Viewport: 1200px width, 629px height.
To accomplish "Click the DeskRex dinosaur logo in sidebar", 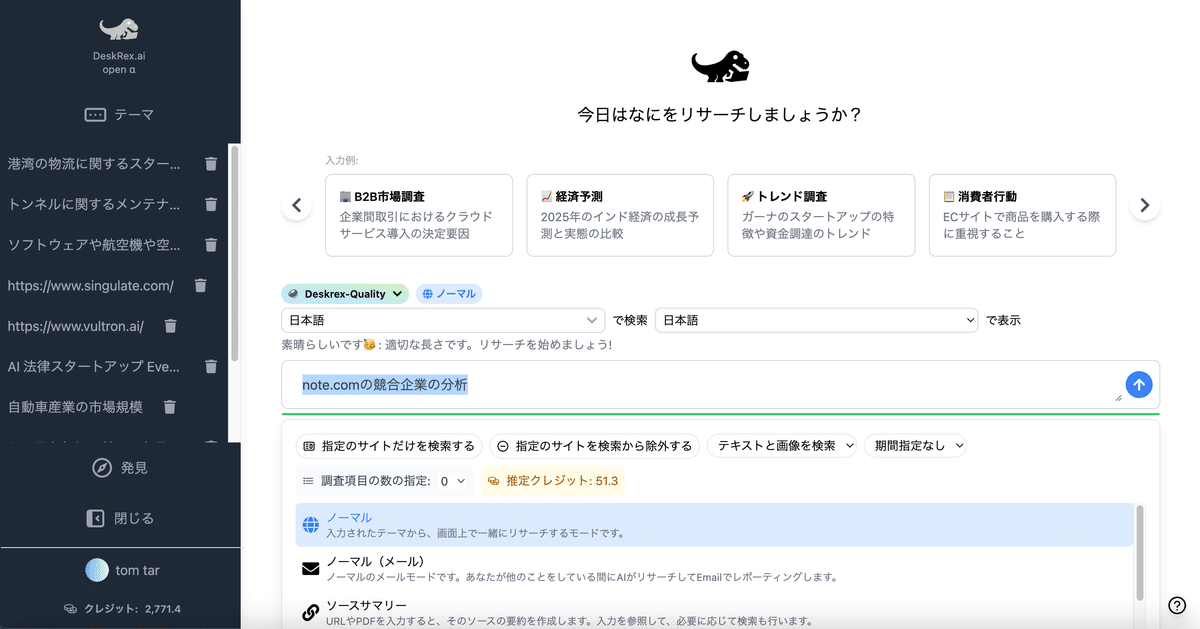I will [x=119, y=30].
